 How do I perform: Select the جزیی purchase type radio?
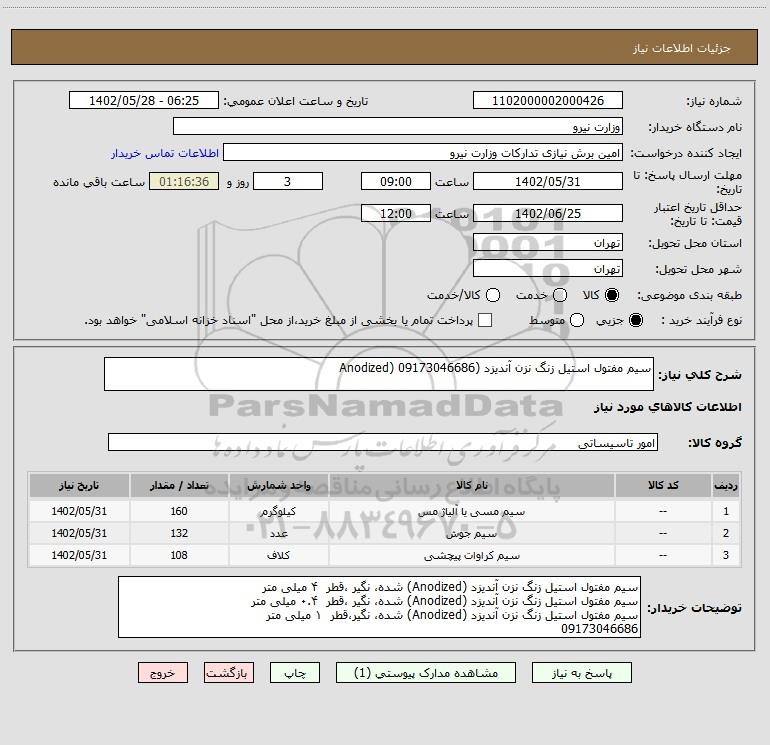coord(635,320)
